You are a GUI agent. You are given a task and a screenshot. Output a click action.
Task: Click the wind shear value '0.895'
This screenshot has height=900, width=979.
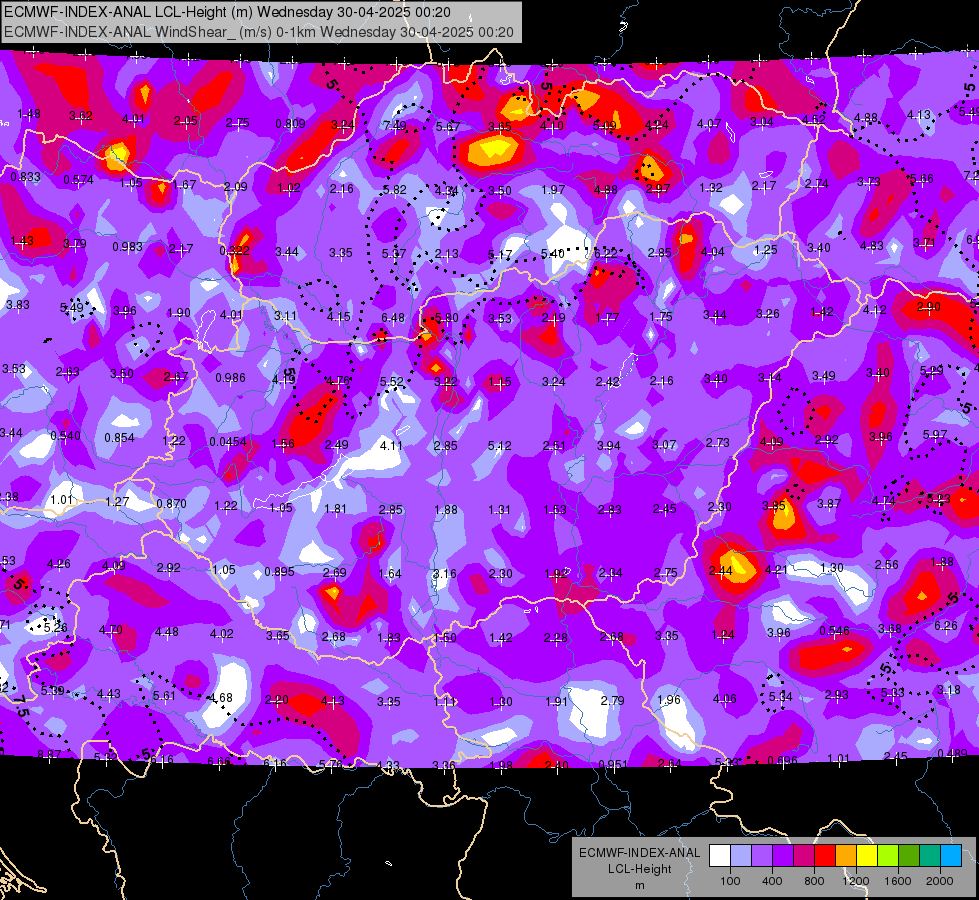[x=279, y=571]
